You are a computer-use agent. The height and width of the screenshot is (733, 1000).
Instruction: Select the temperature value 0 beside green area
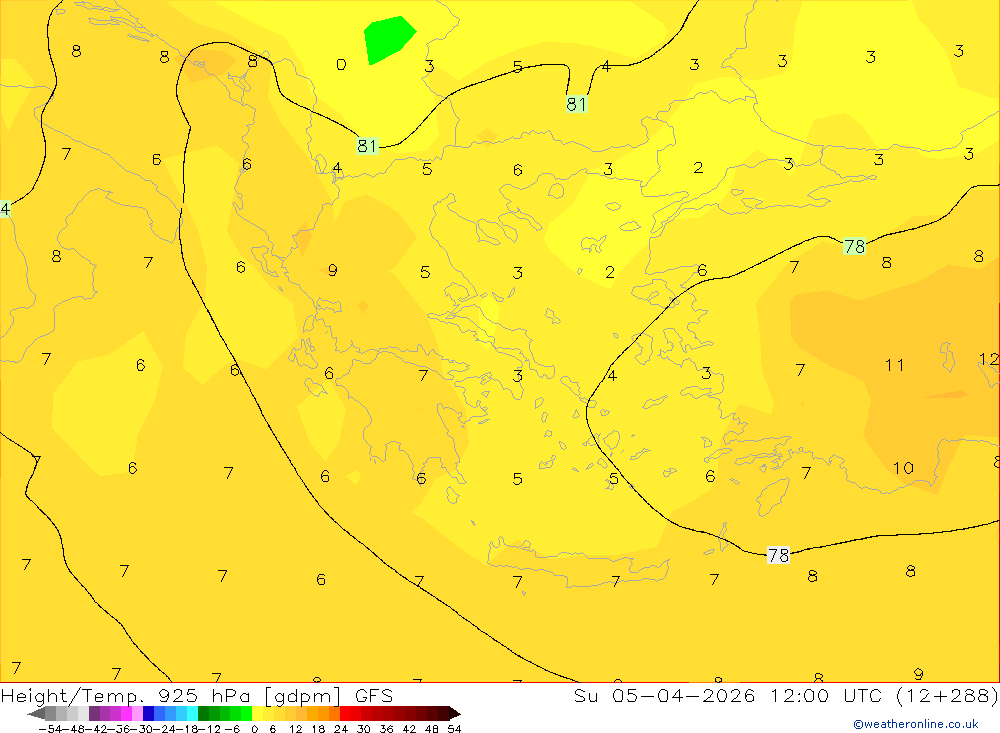point(341,64)
